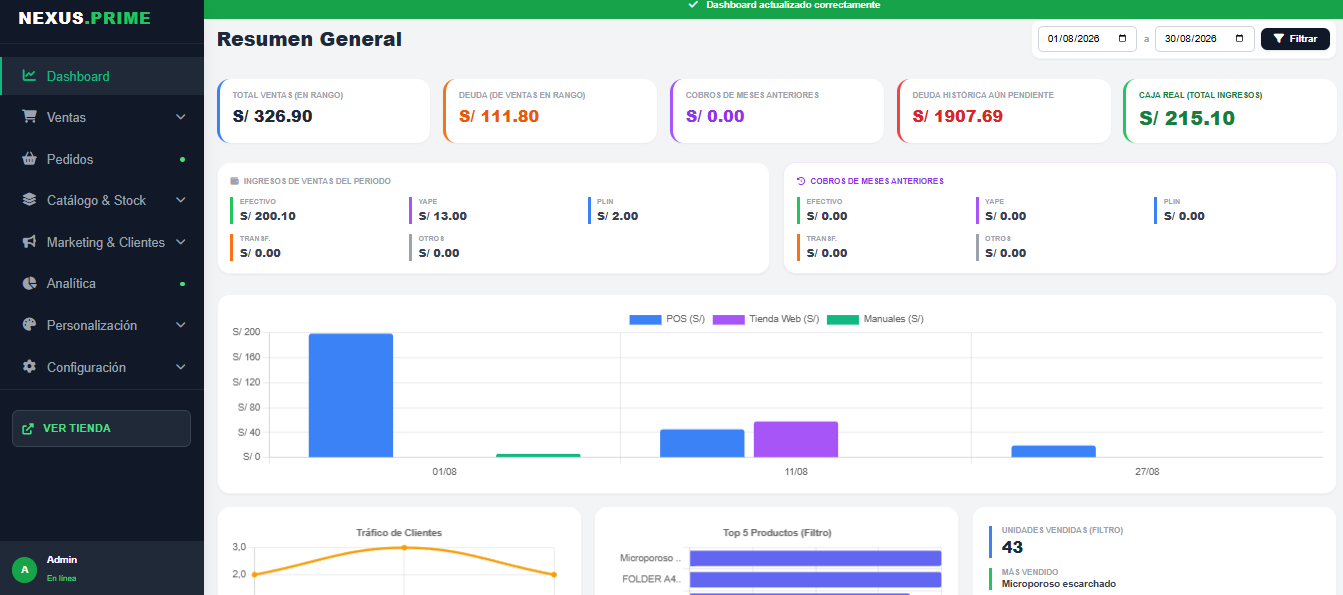The image size is (1343, 595).
Task: Click the Deuda value S/ 111.80
Action: click(499, 116)
